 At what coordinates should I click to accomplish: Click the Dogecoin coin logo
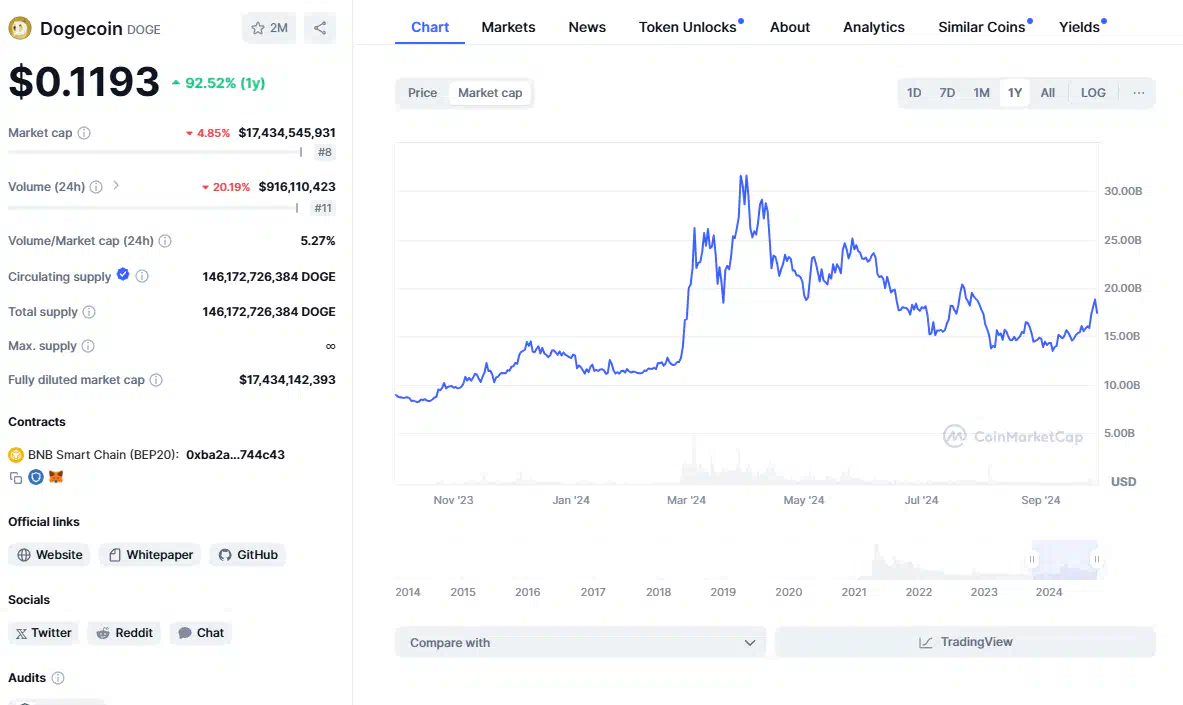tap(20, 29)
